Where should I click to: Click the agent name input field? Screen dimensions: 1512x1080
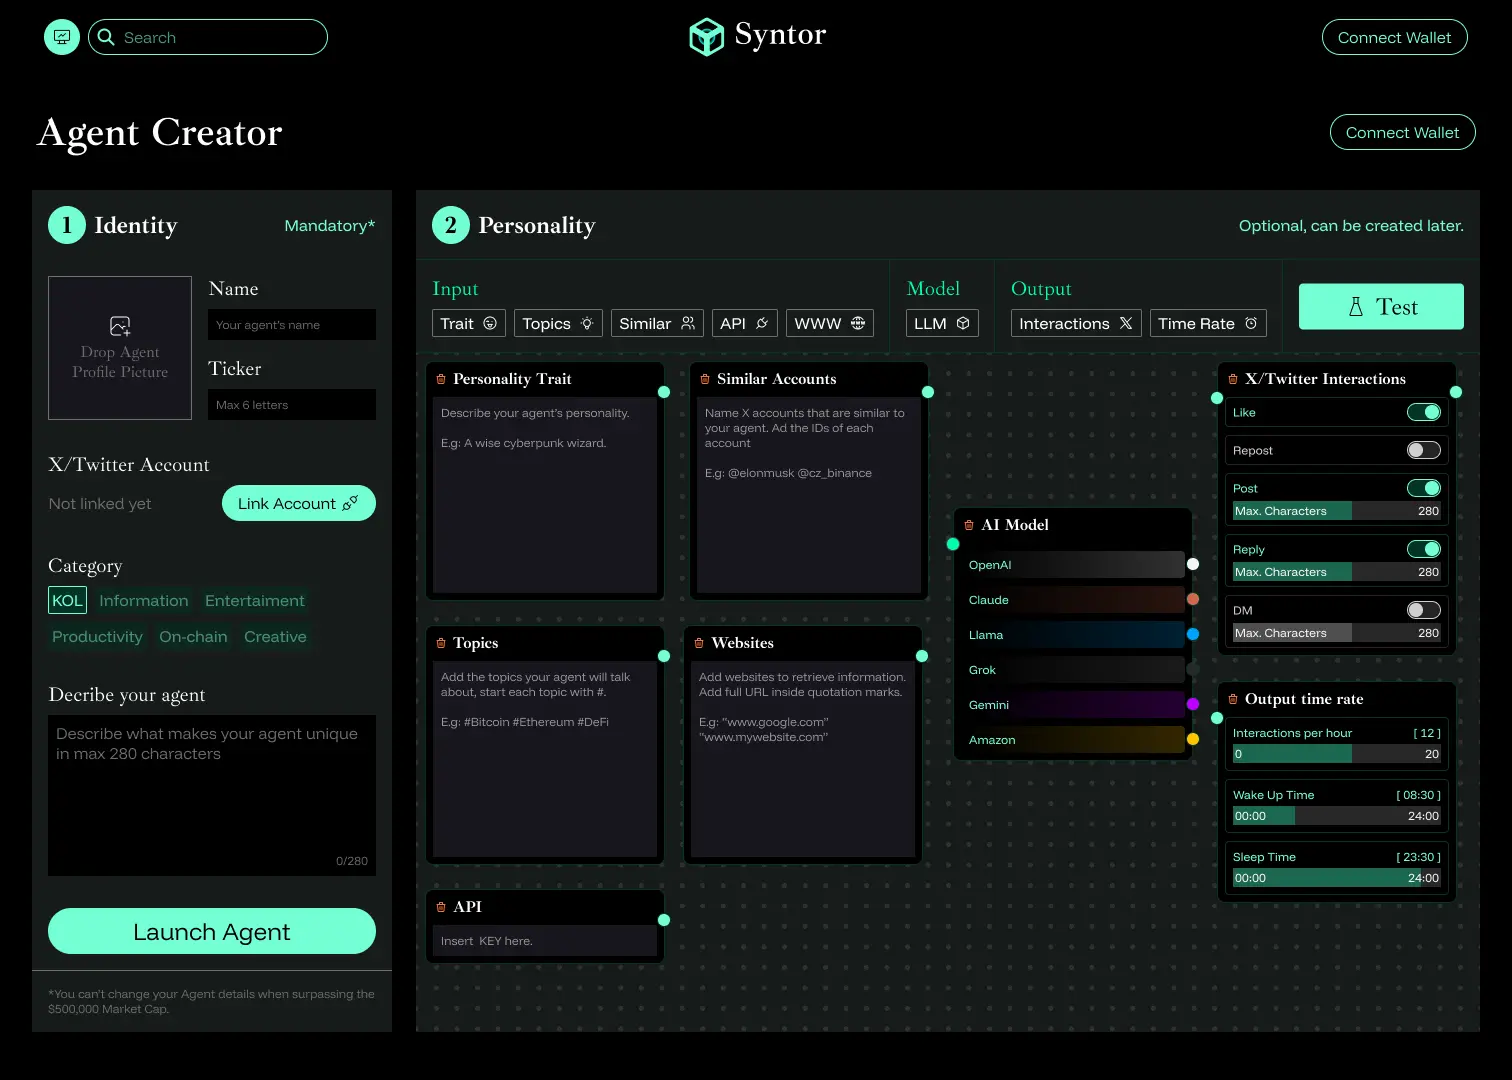coord(291,324)
